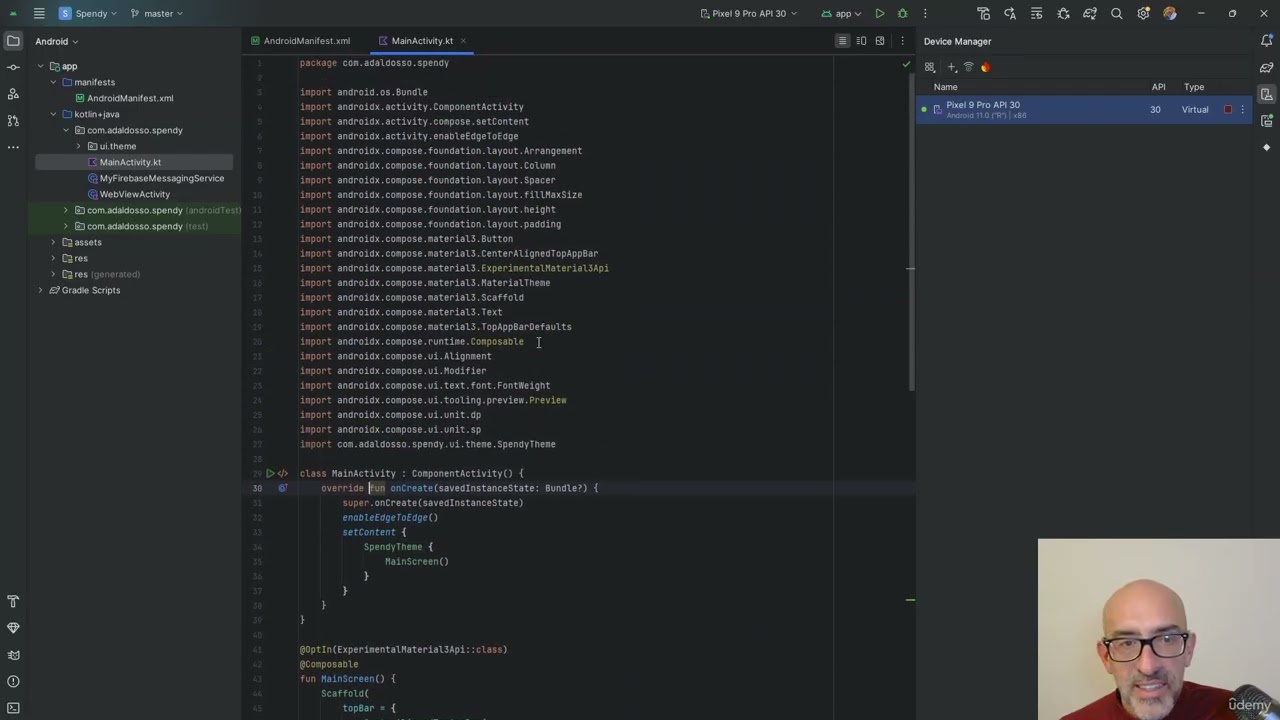Open the Terminal tool window

(x=13, y=707)
